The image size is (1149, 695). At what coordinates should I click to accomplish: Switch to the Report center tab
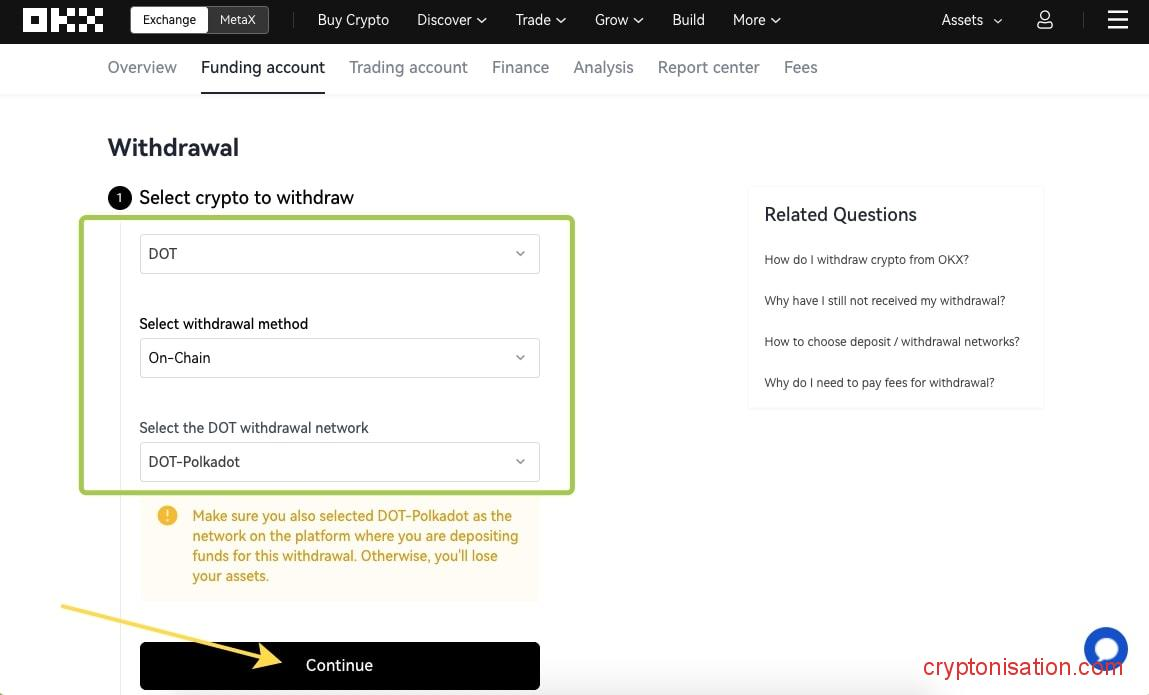pyautogui.click(x=708, y=68)
